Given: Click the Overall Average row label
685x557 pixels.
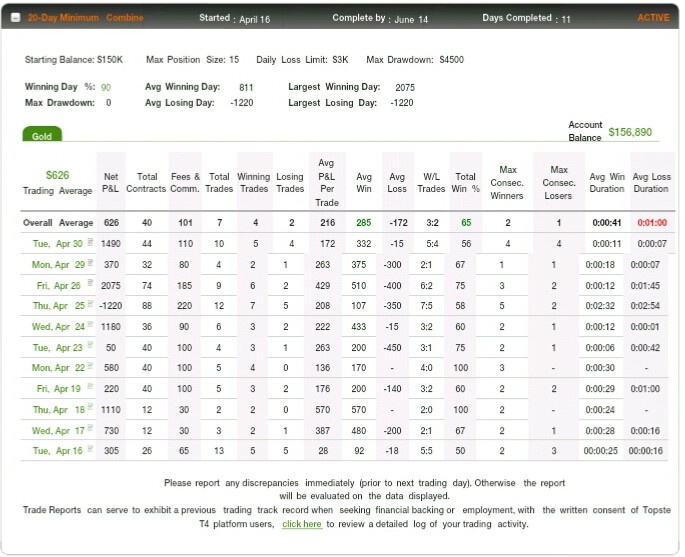Looking at the screenshot, I should click(x=58, y=223).
